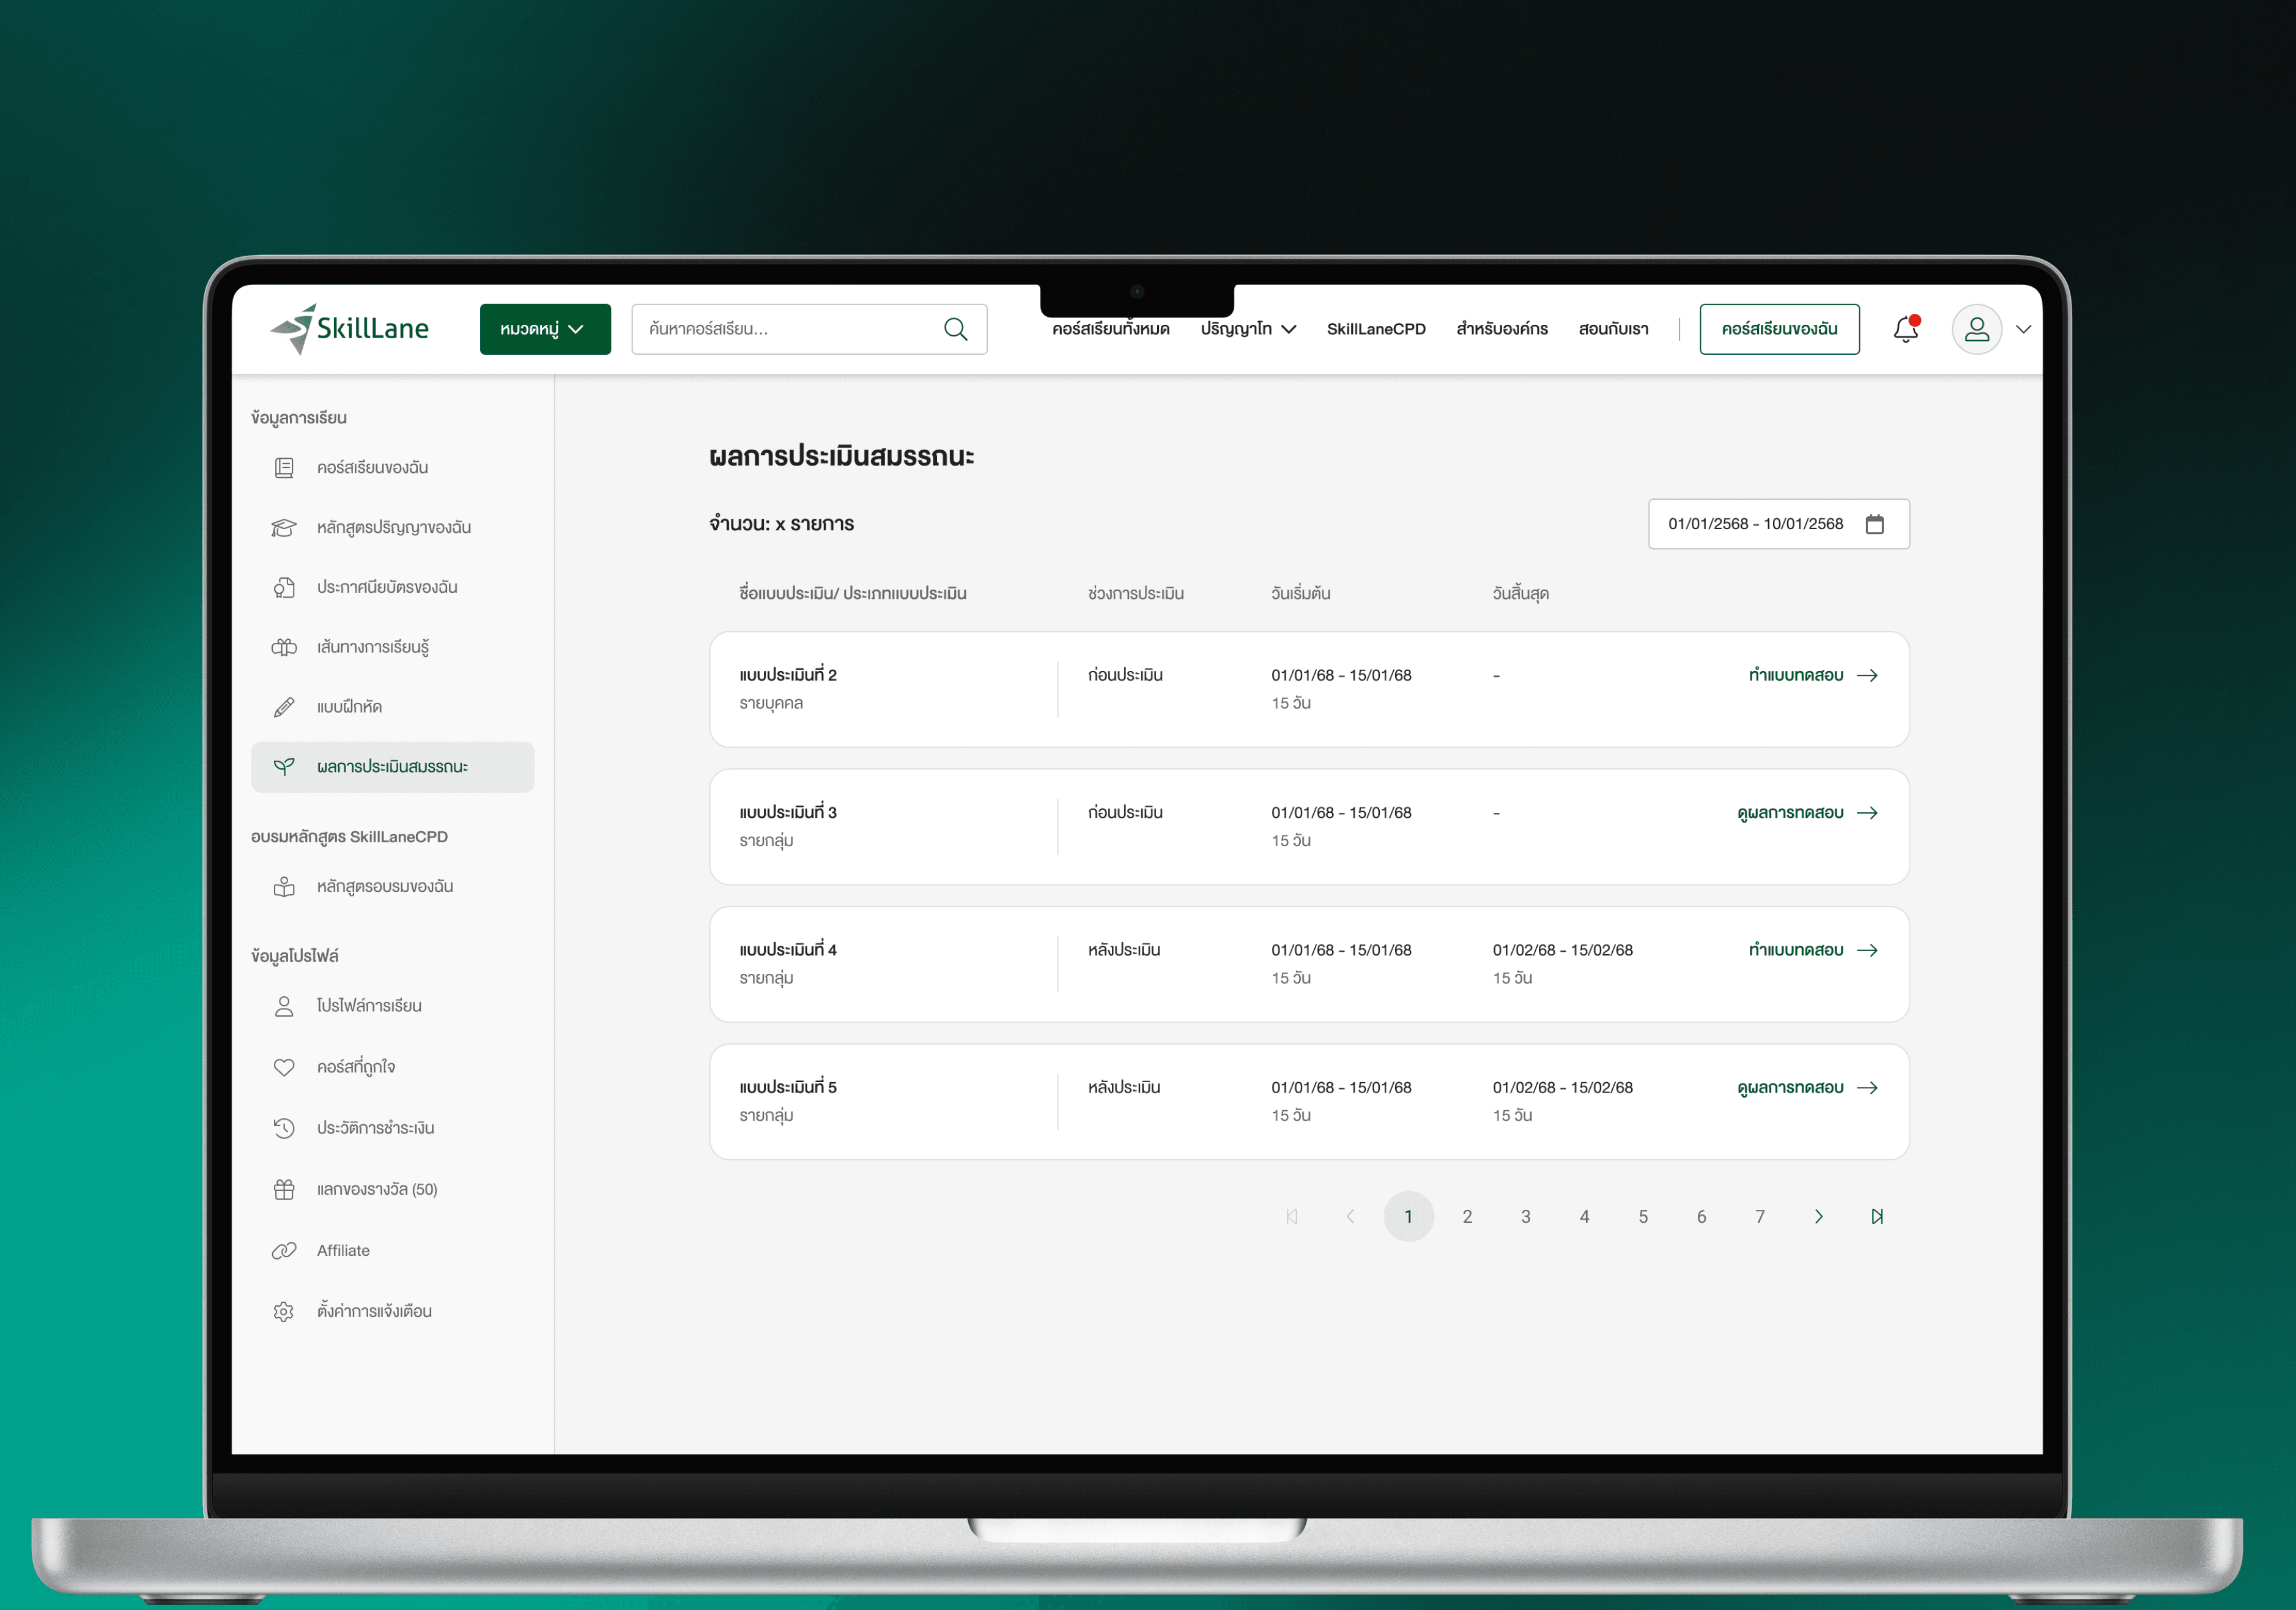This screenshot has height=1610, width=2296.
Task: Open the notification bell
Action: pyautogui.click(x=1906, y=329)
